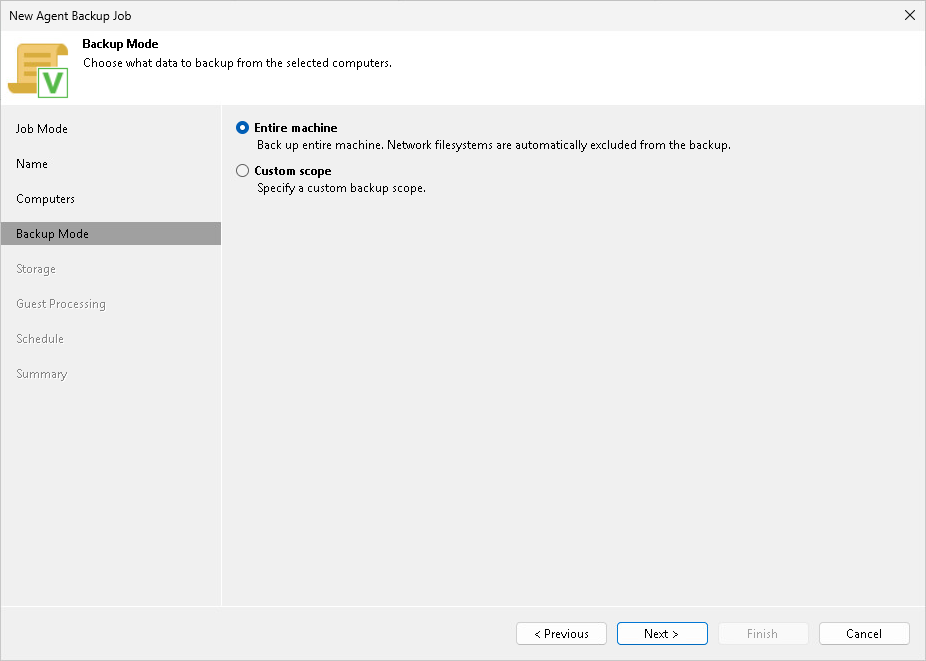This screenshot has width=926, height=661.
Task: Click the 'Specify a custom backup scope' text
Action: click(341, 188)
